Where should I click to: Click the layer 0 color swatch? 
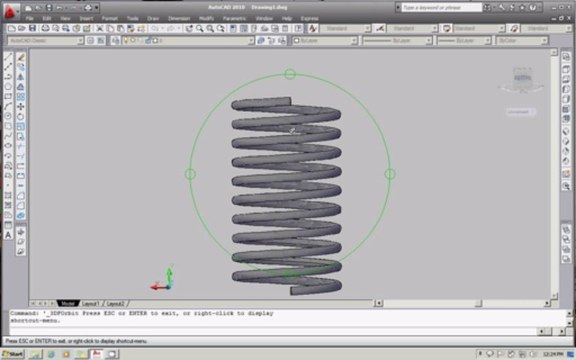[x=155, y=40]
